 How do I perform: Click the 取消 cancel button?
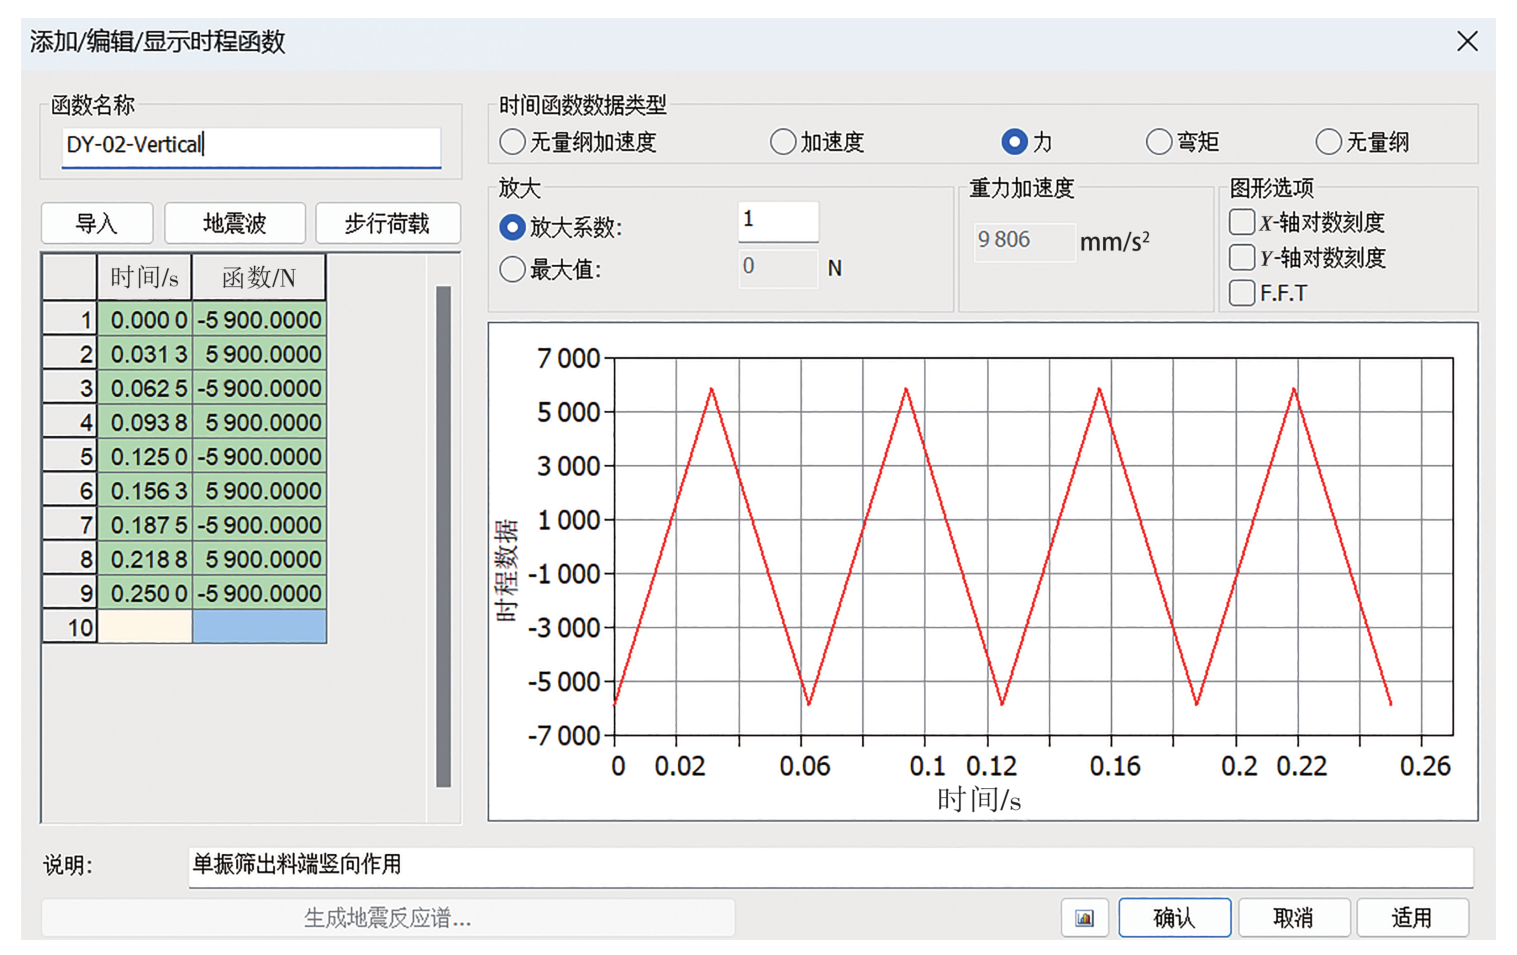click(1293, 917)
